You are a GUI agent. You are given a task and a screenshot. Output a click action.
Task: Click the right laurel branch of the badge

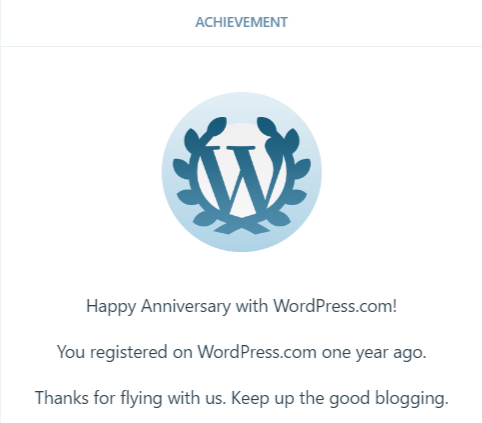tap(285, 173)
